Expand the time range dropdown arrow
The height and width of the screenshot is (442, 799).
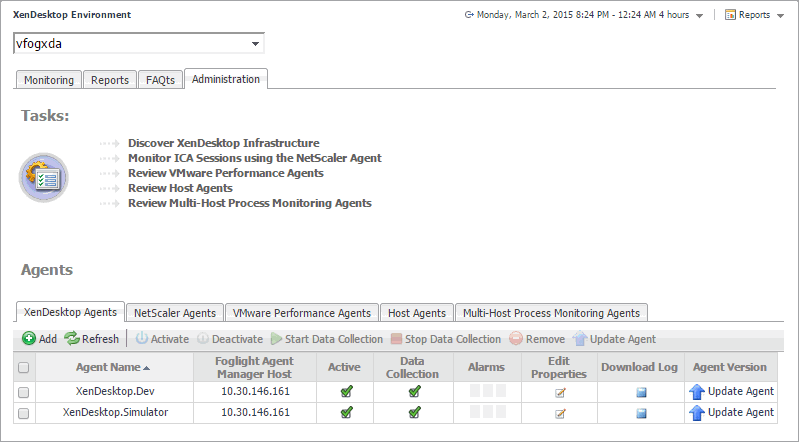pos(700,16)
